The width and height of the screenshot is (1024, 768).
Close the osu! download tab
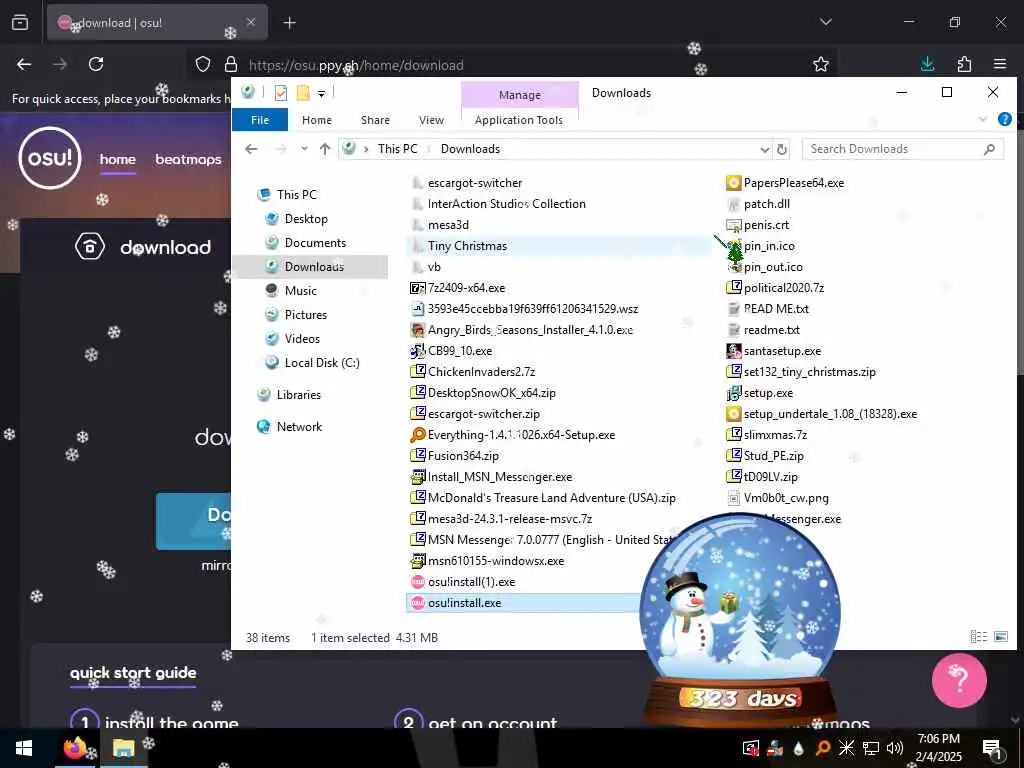pos(251,22)
